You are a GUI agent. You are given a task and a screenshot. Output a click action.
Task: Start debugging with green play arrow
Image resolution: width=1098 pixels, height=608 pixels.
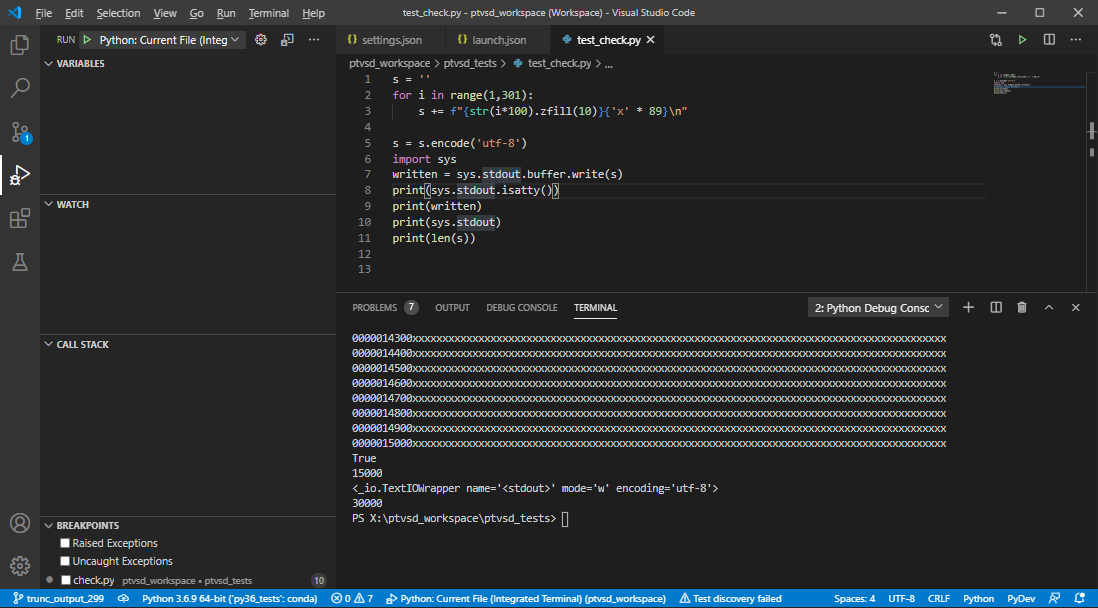pos(88,40)
